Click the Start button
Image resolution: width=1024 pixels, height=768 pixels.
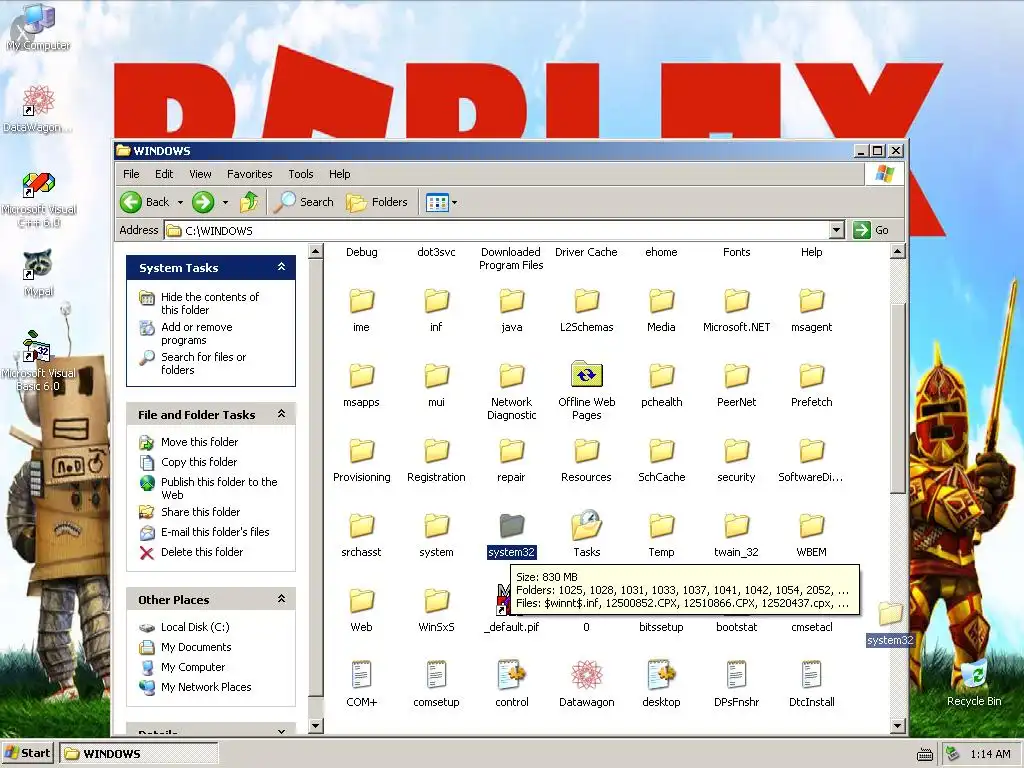click(x=27, y=753)
